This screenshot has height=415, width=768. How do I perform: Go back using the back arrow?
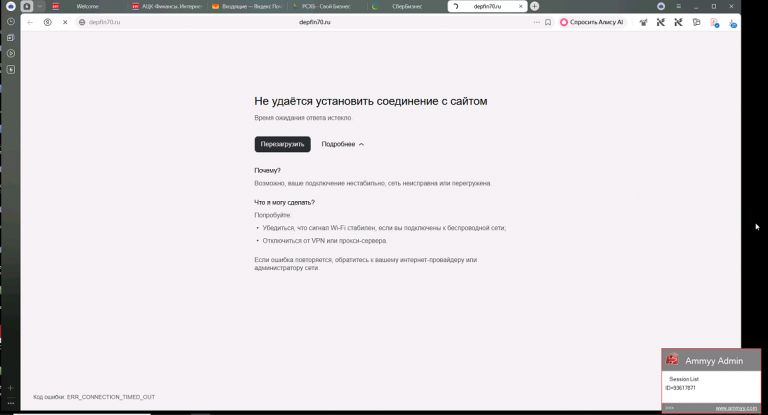coord(30,22)
